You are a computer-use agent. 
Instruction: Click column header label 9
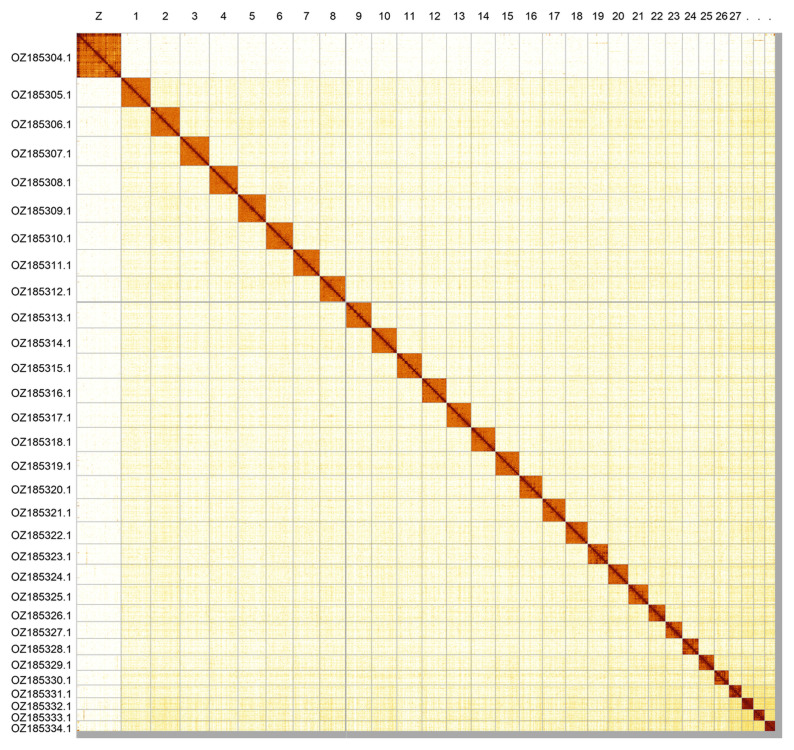tap(358, 17)
